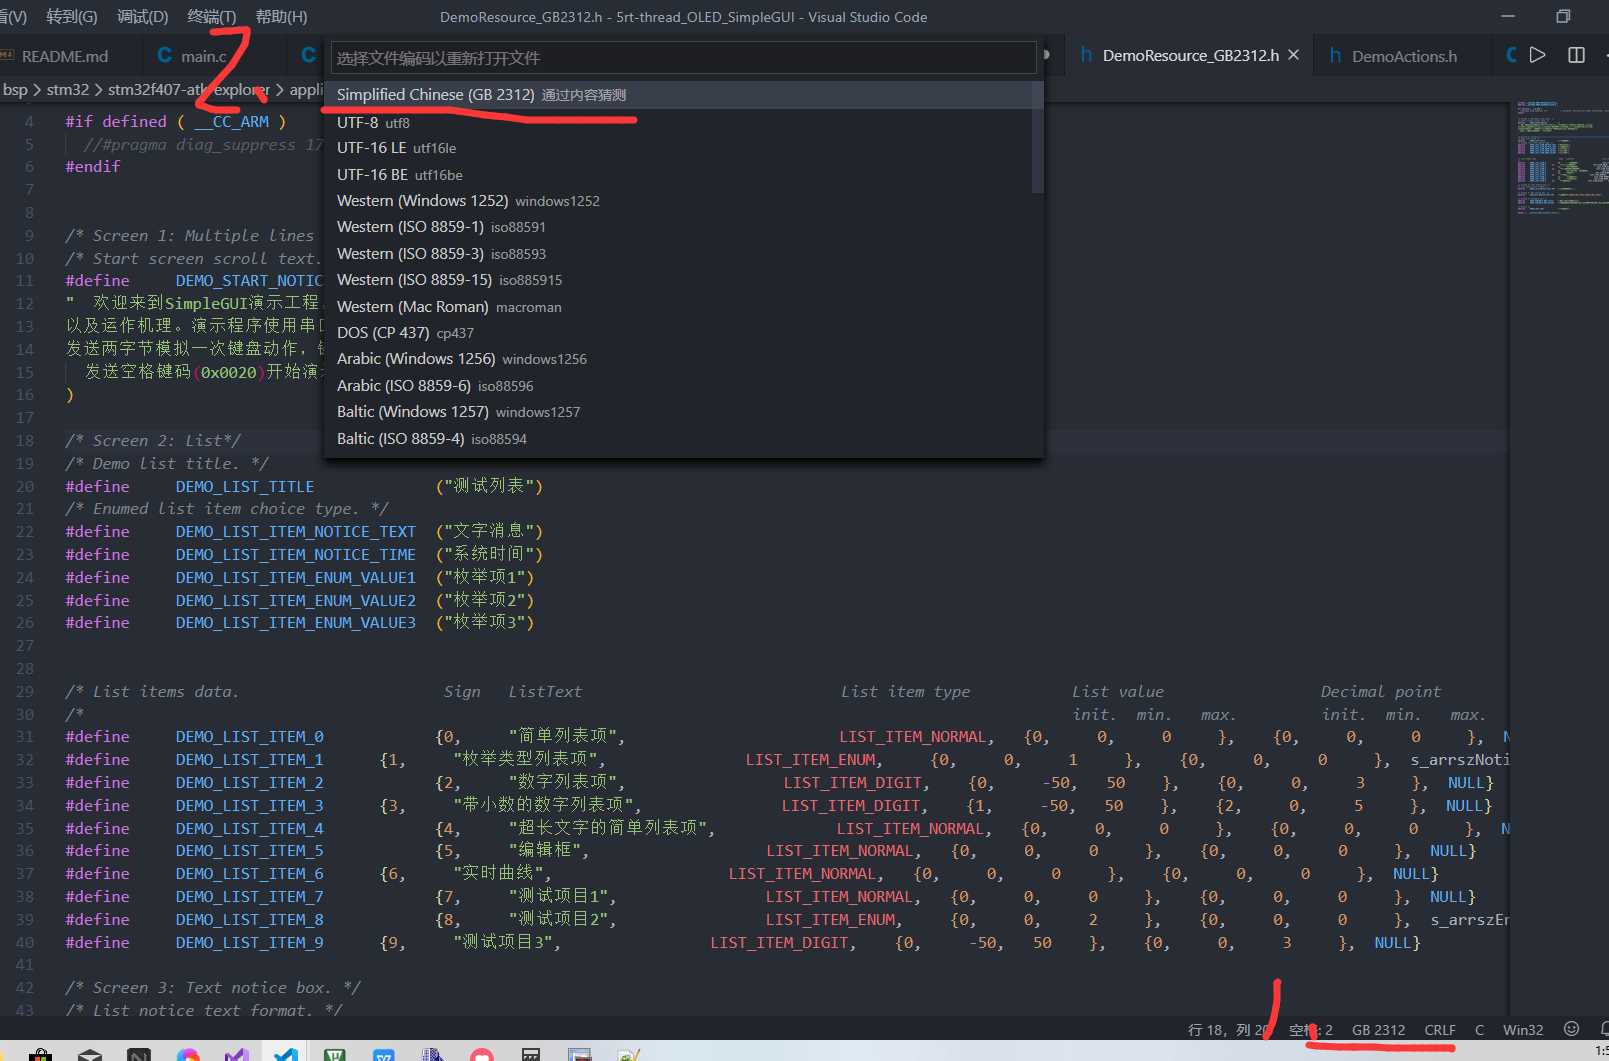Switch to the DemoActions.h tab
Viewport: 1609px width, 1061px height.
pyautogui.click(x=1404, y=56)
